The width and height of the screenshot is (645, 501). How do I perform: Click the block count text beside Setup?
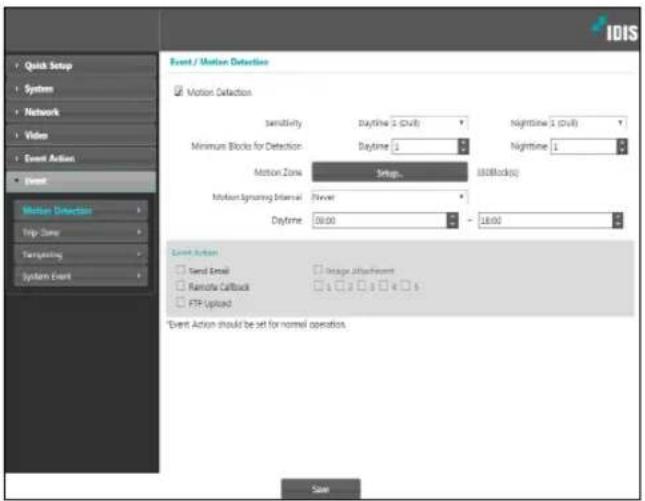[x=497, y=172]
